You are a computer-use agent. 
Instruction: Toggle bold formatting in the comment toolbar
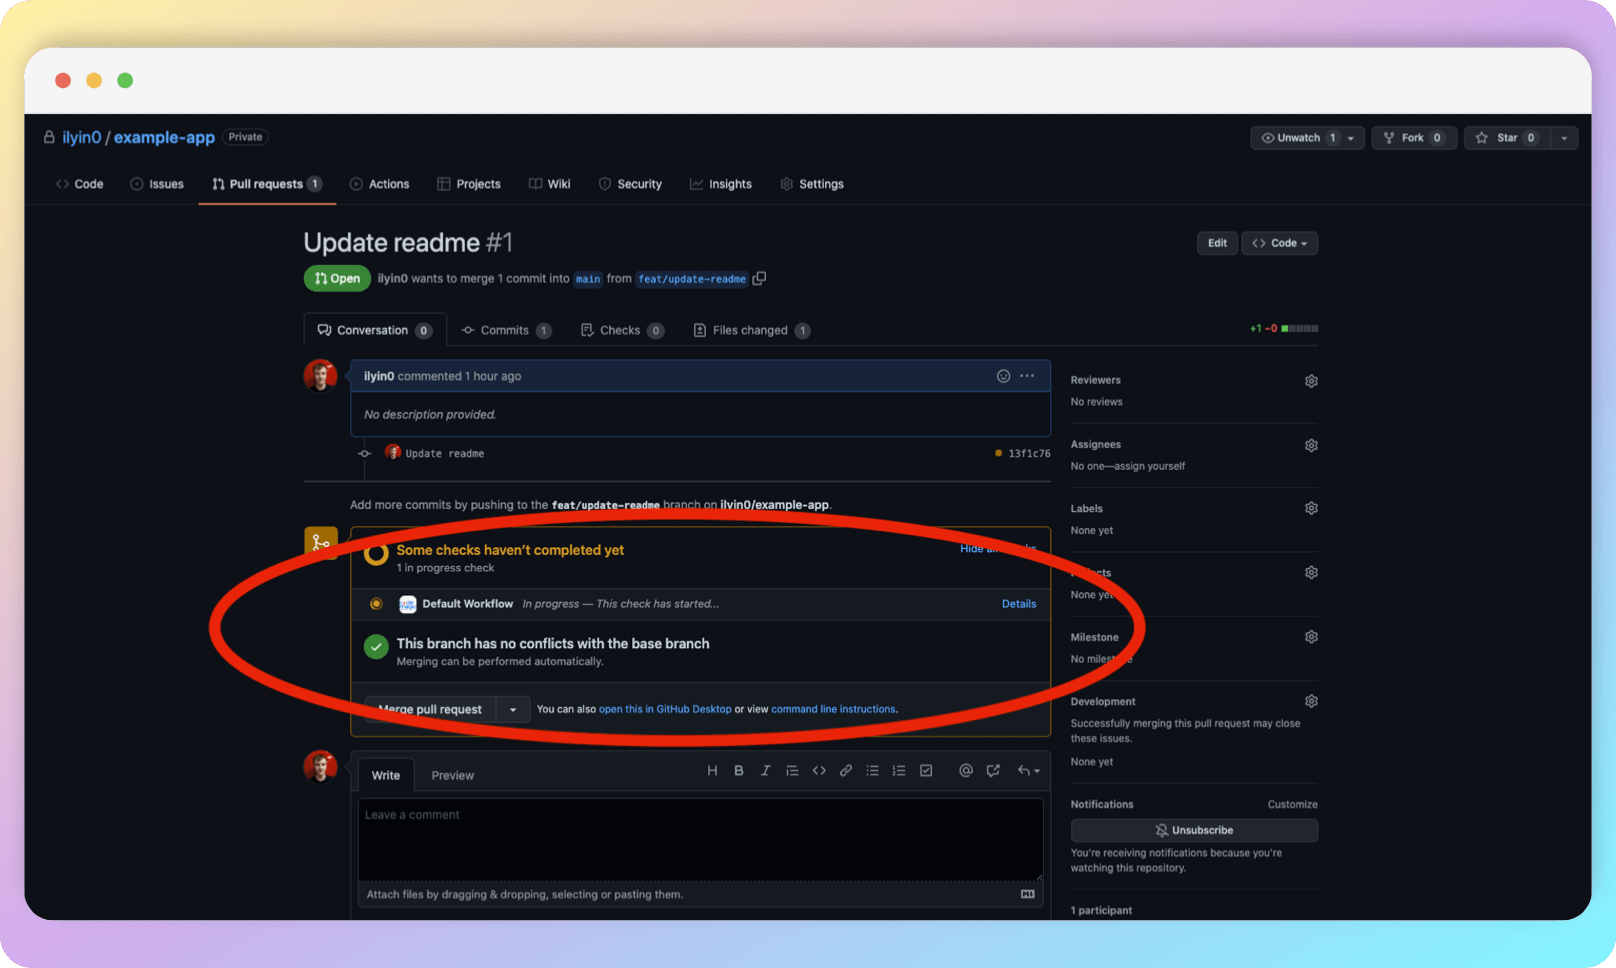(x=739, y=770)
